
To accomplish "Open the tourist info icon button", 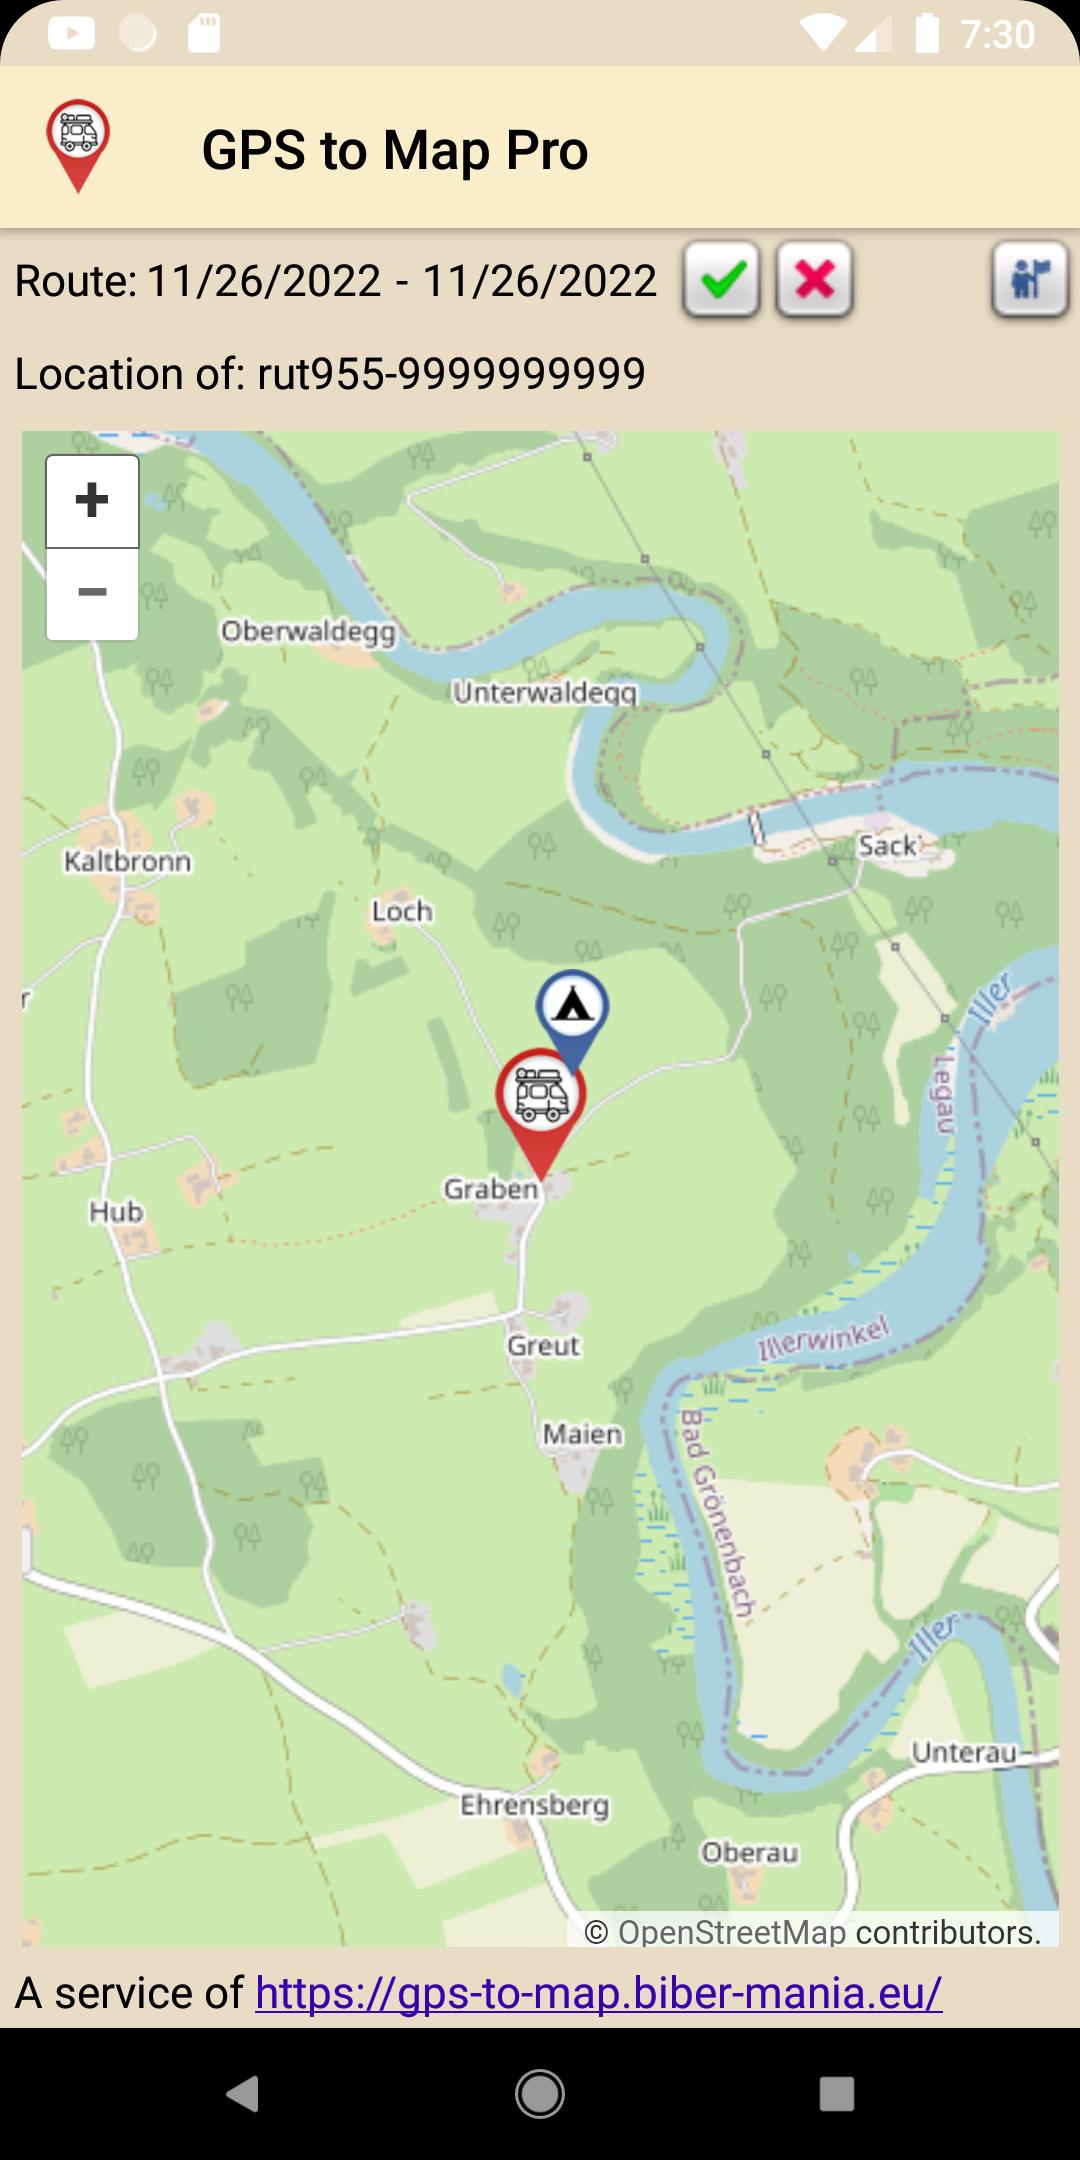I will pos(1031,280).
